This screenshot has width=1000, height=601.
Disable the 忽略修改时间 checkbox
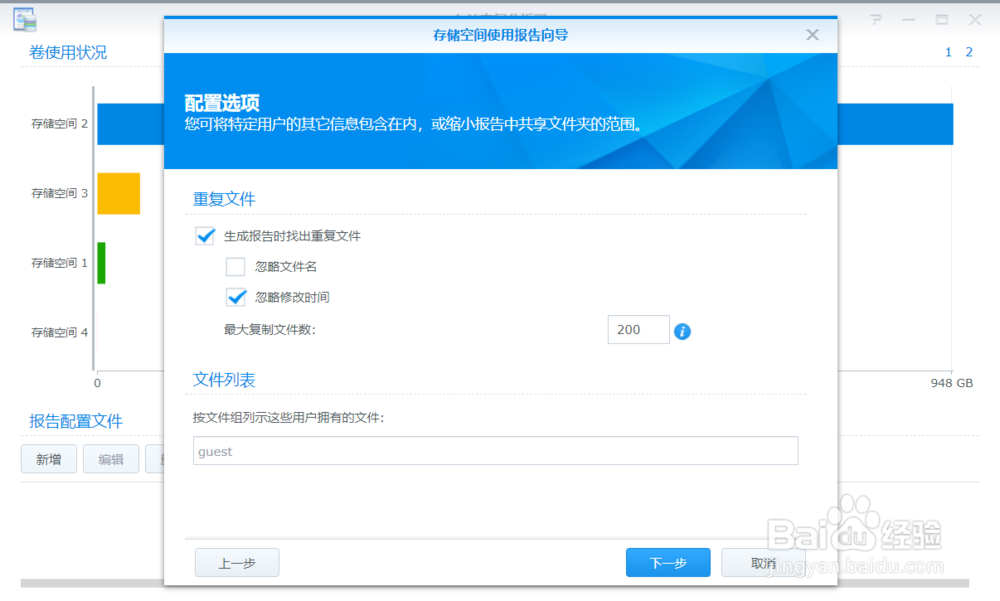tap(235, 298)
